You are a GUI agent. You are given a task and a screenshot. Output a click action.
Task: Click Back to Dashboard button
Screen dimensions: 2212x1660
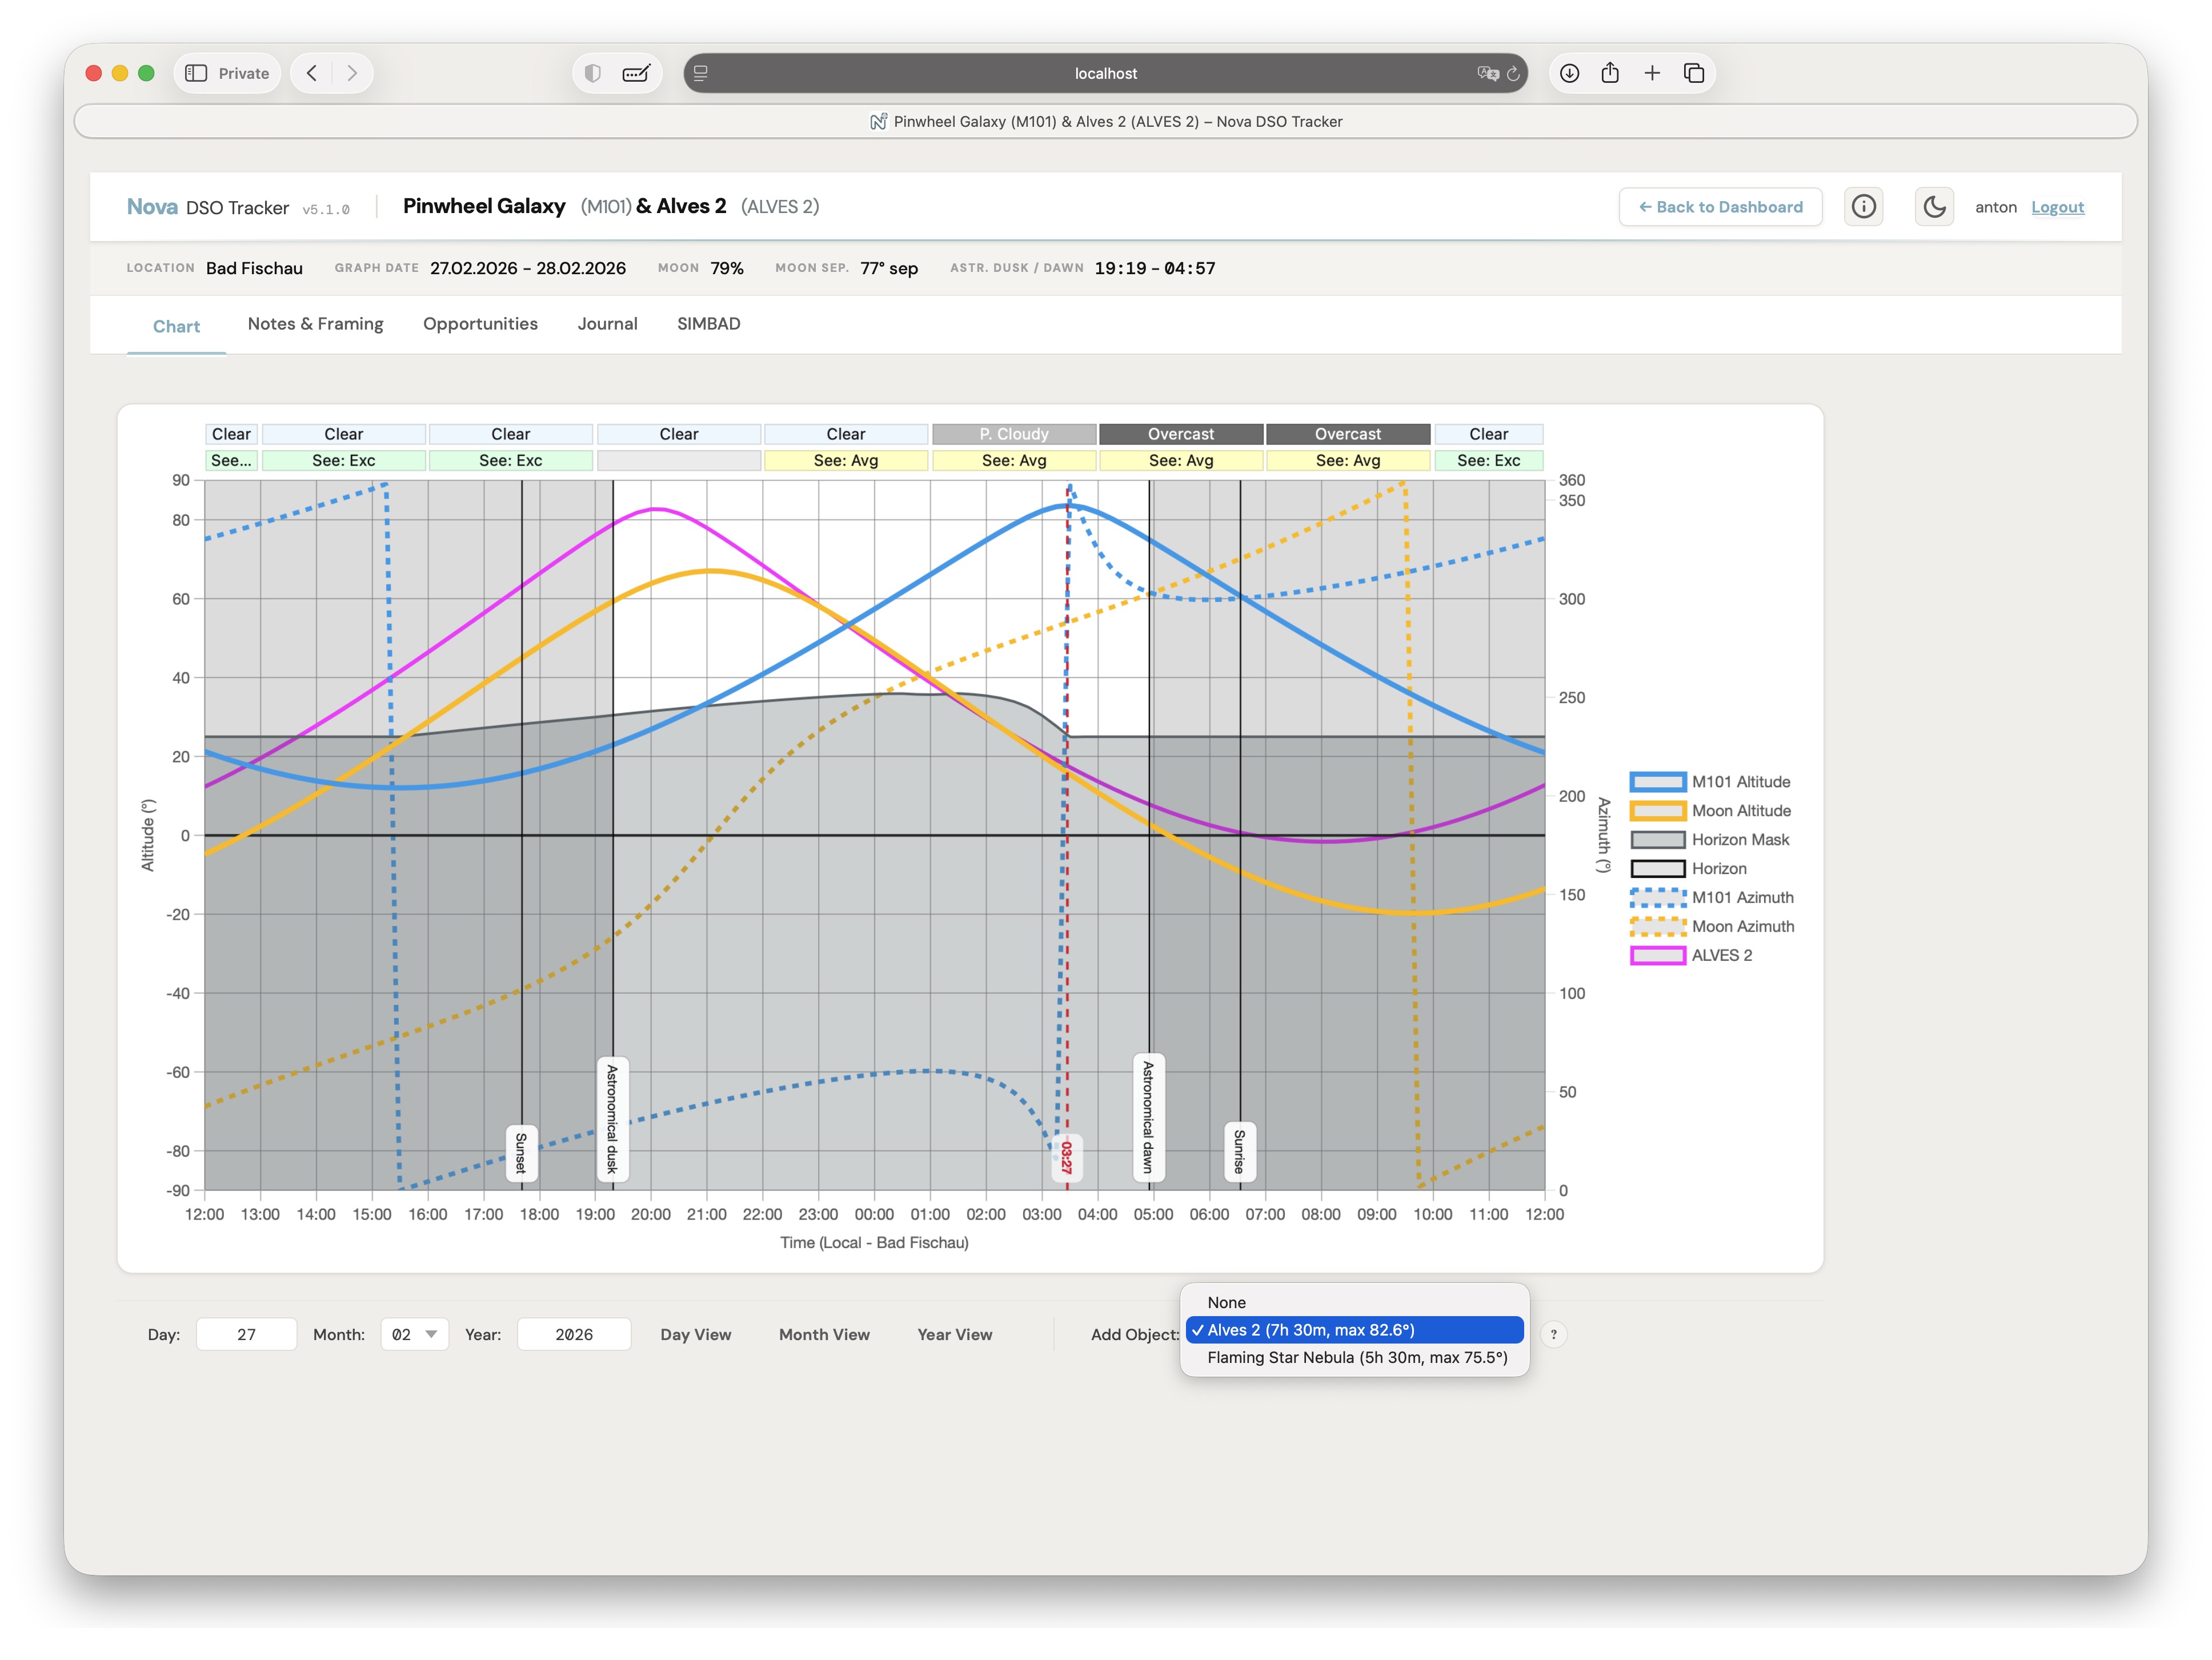click(x=1720, y=207)
